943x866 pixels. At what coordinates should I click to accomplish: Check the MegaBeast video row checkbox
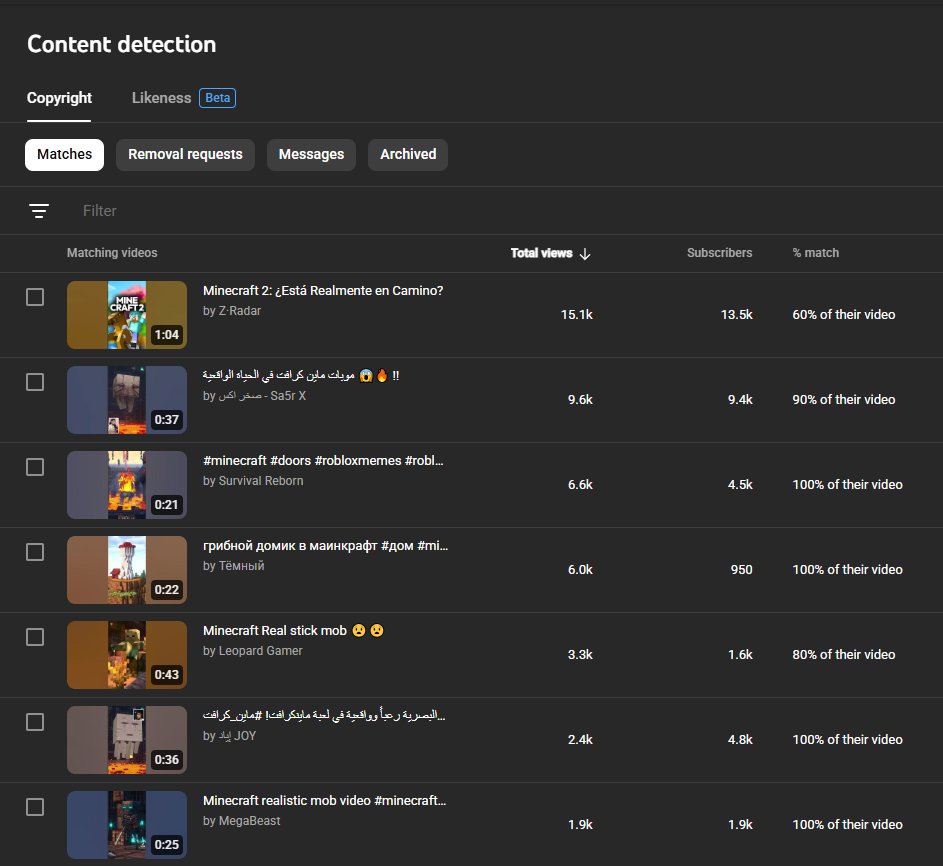tap(35, 807)
